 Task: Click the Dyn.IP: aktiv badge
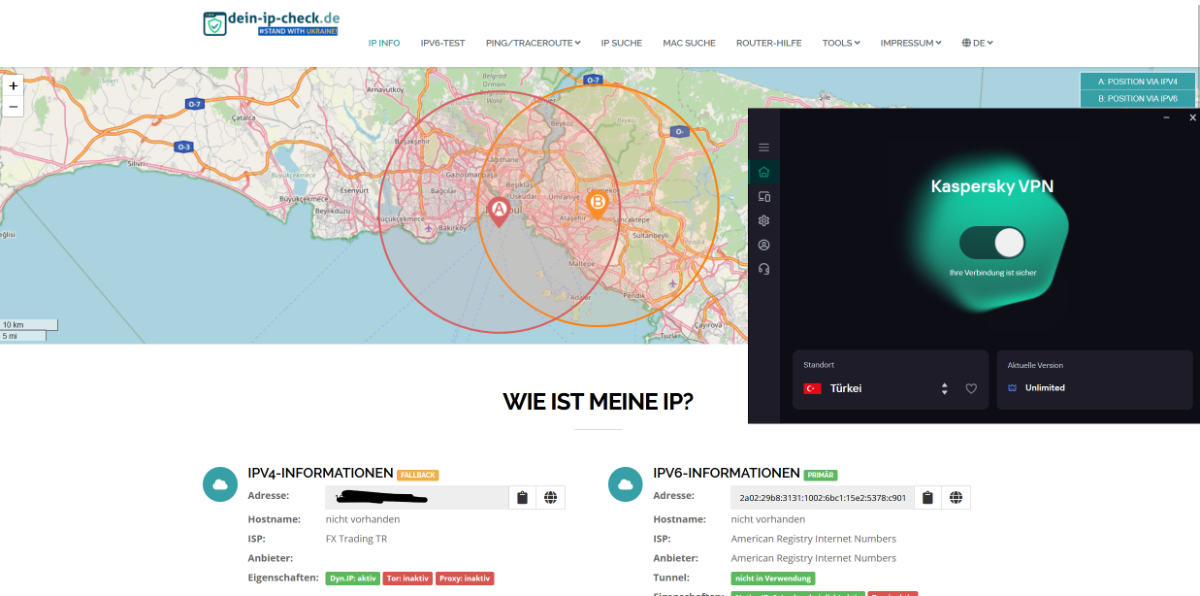353,578
